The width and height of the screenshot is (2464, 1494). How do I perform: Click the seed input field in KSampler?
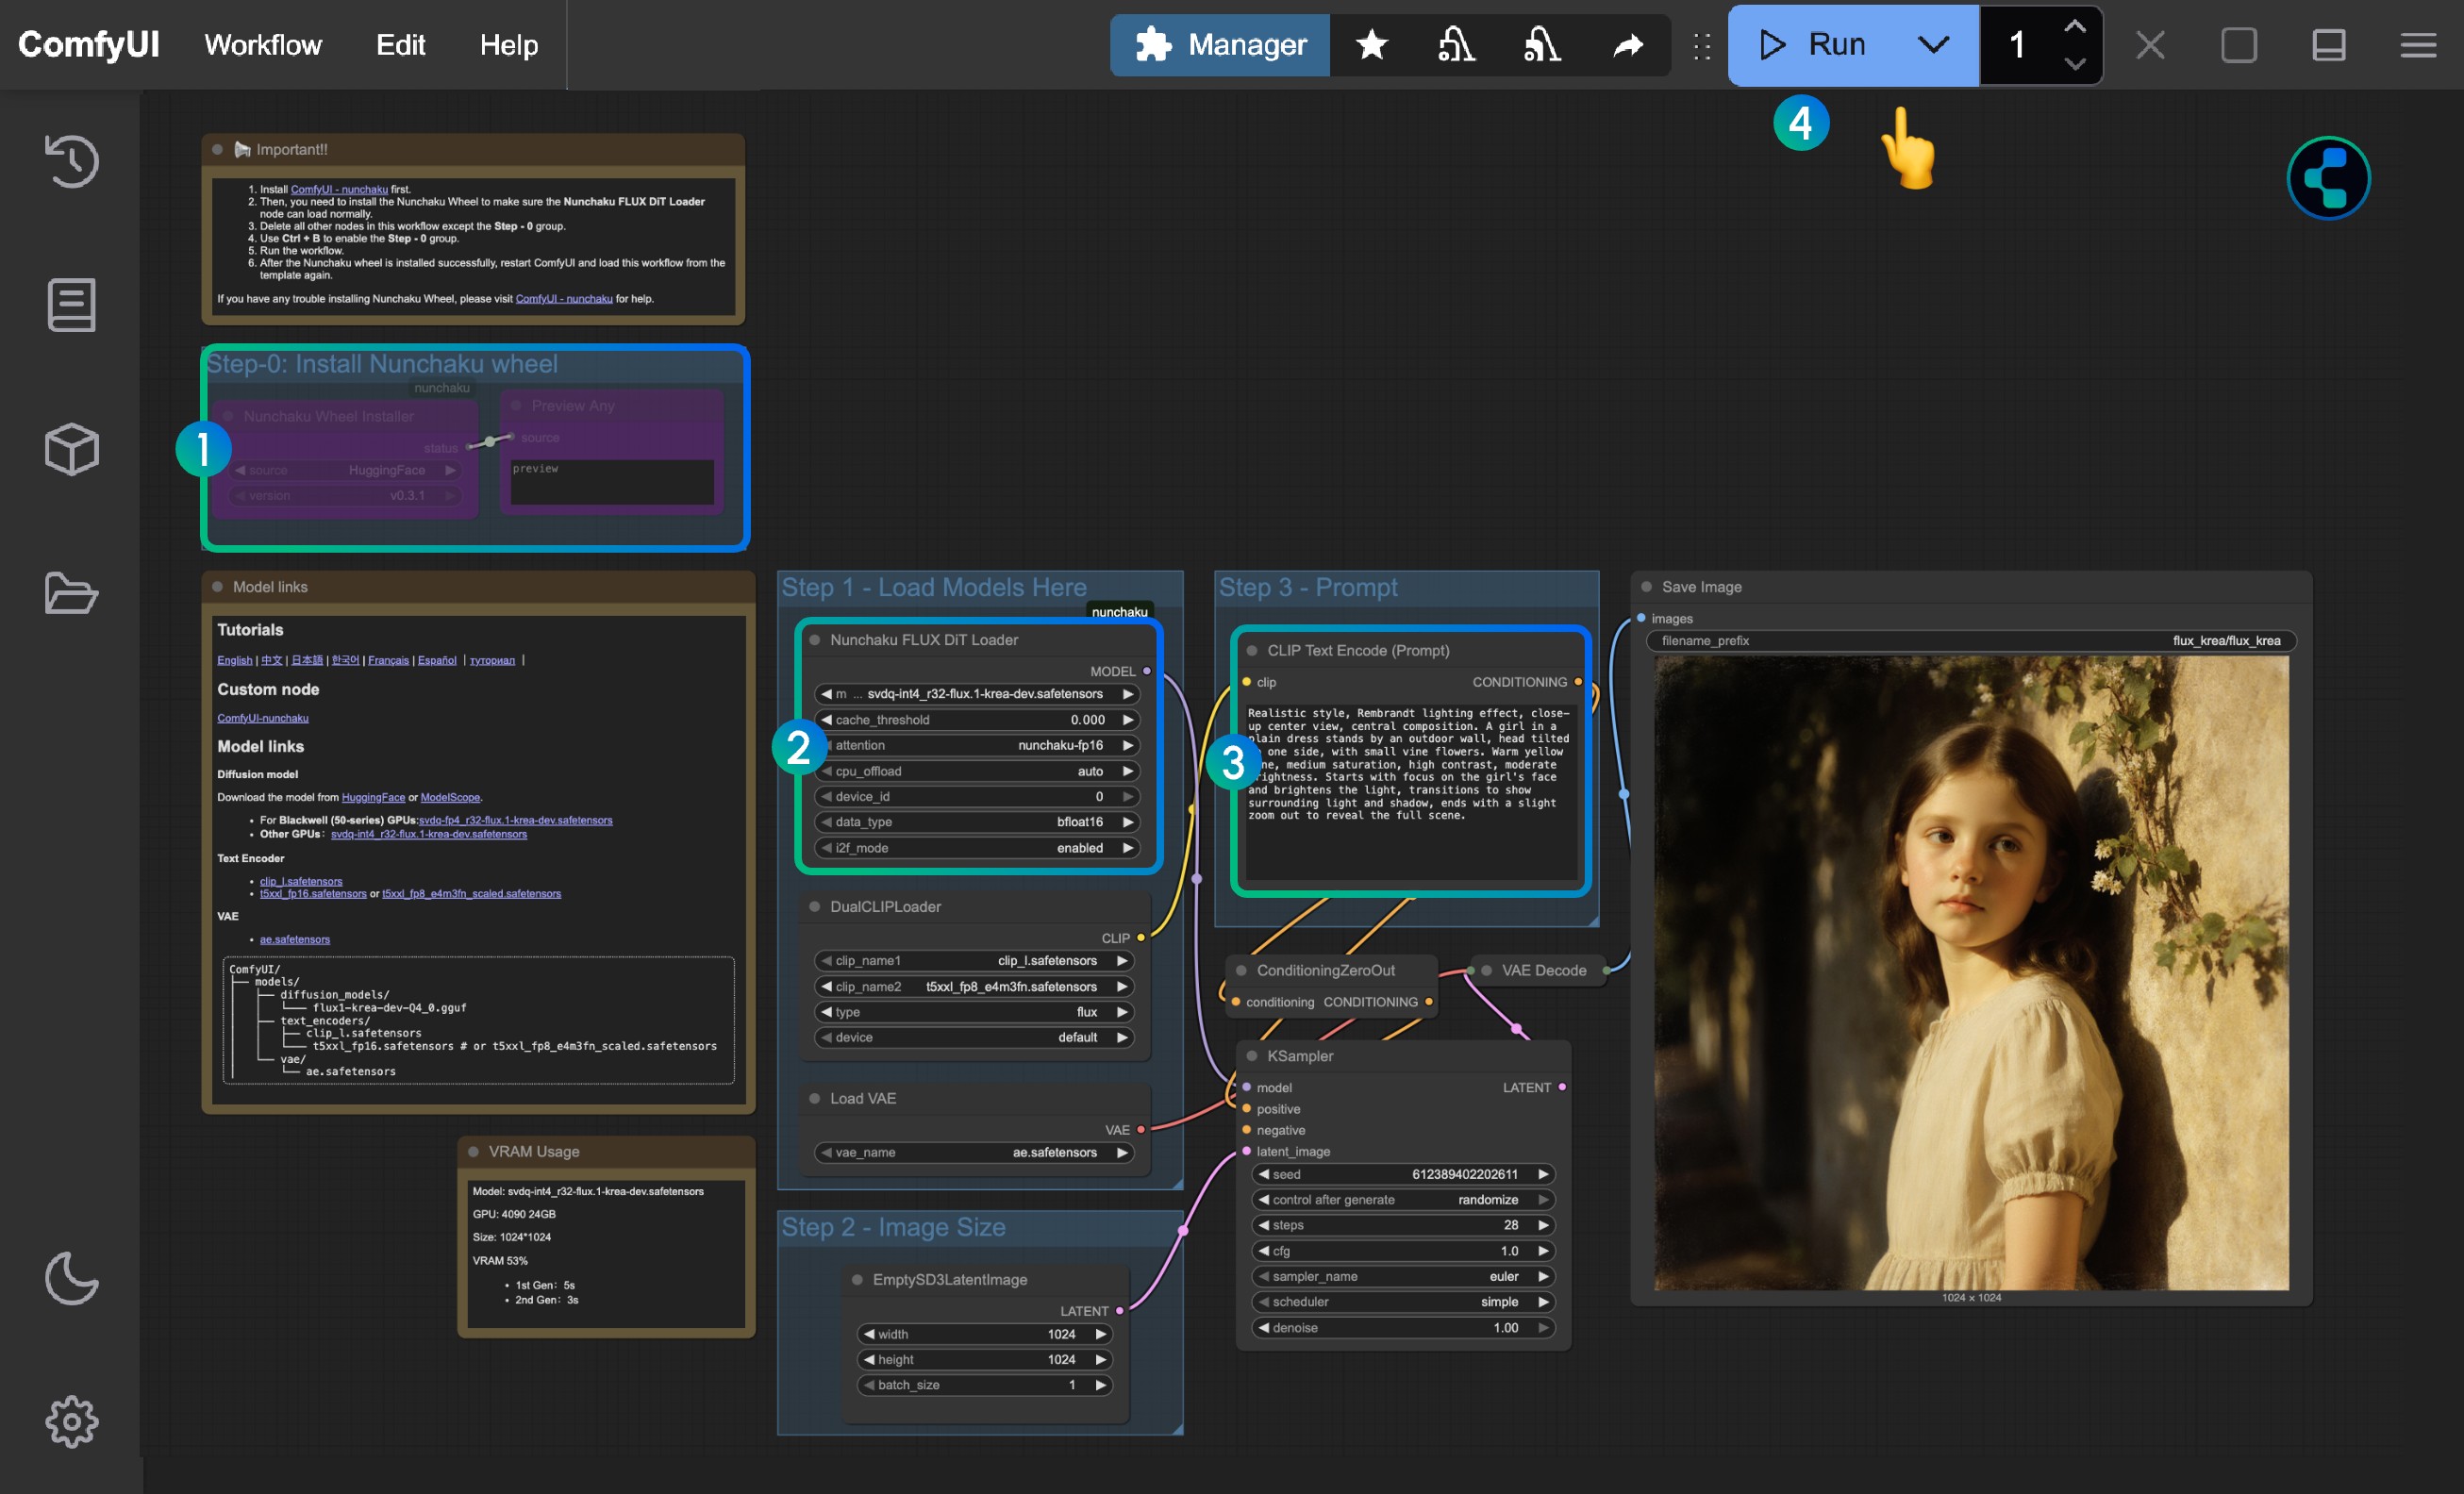(1402, 1174)
